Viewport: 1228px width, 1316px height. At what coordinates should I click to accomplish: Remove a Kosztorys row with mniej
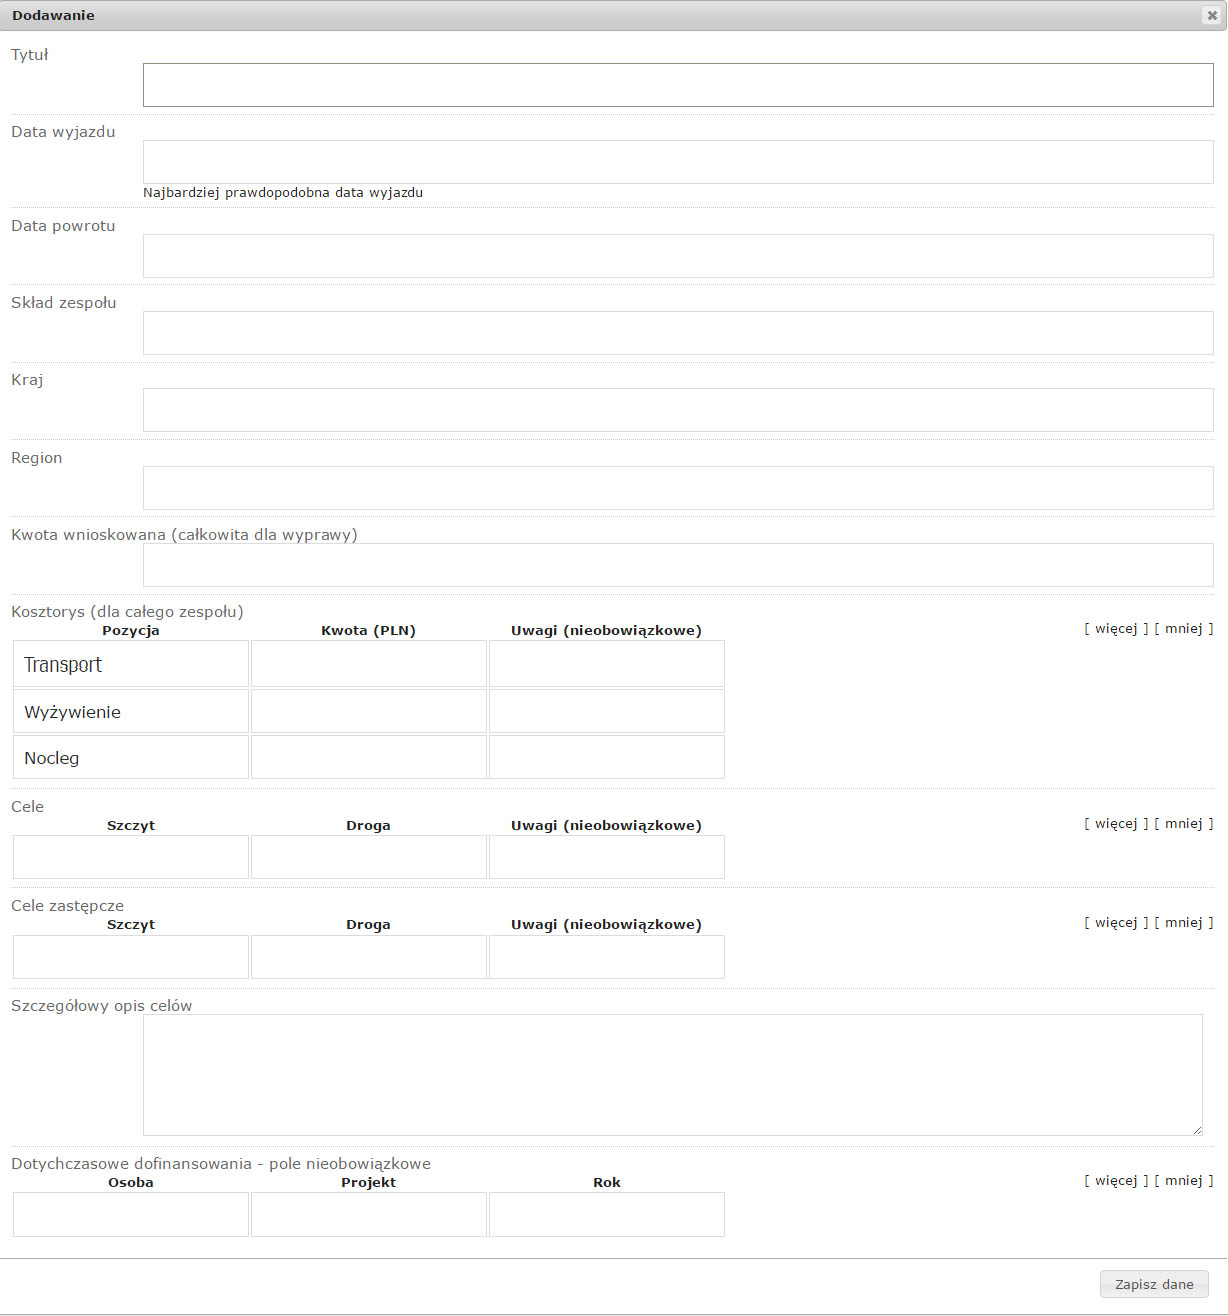pyautogui.click(x=1184, y=629)
